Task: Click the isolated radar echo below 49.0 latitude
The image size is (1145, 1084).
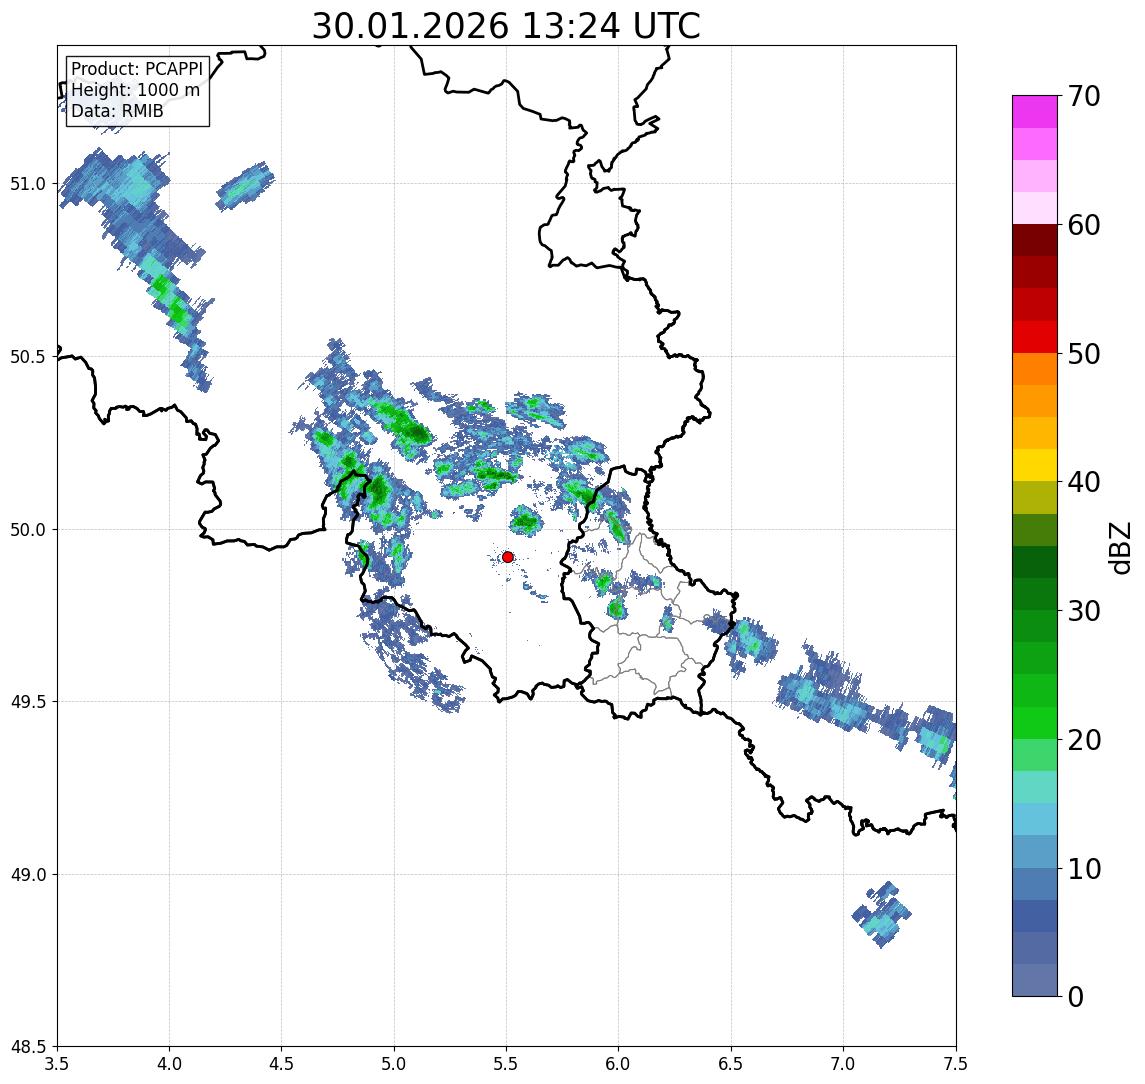Action: pos(882,915)
